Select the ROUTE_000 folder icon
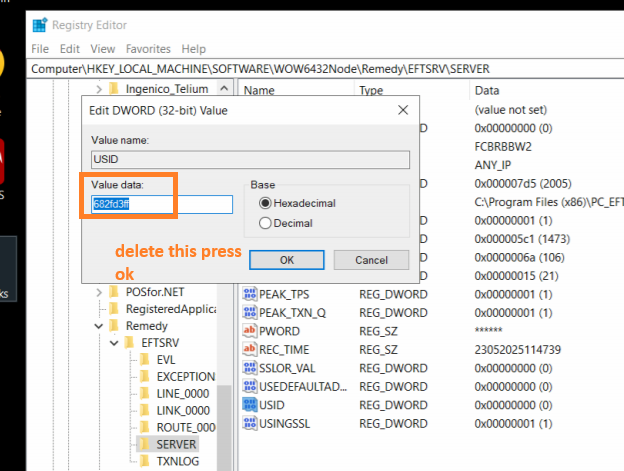624x471 pixels. [x=144, y=427]
